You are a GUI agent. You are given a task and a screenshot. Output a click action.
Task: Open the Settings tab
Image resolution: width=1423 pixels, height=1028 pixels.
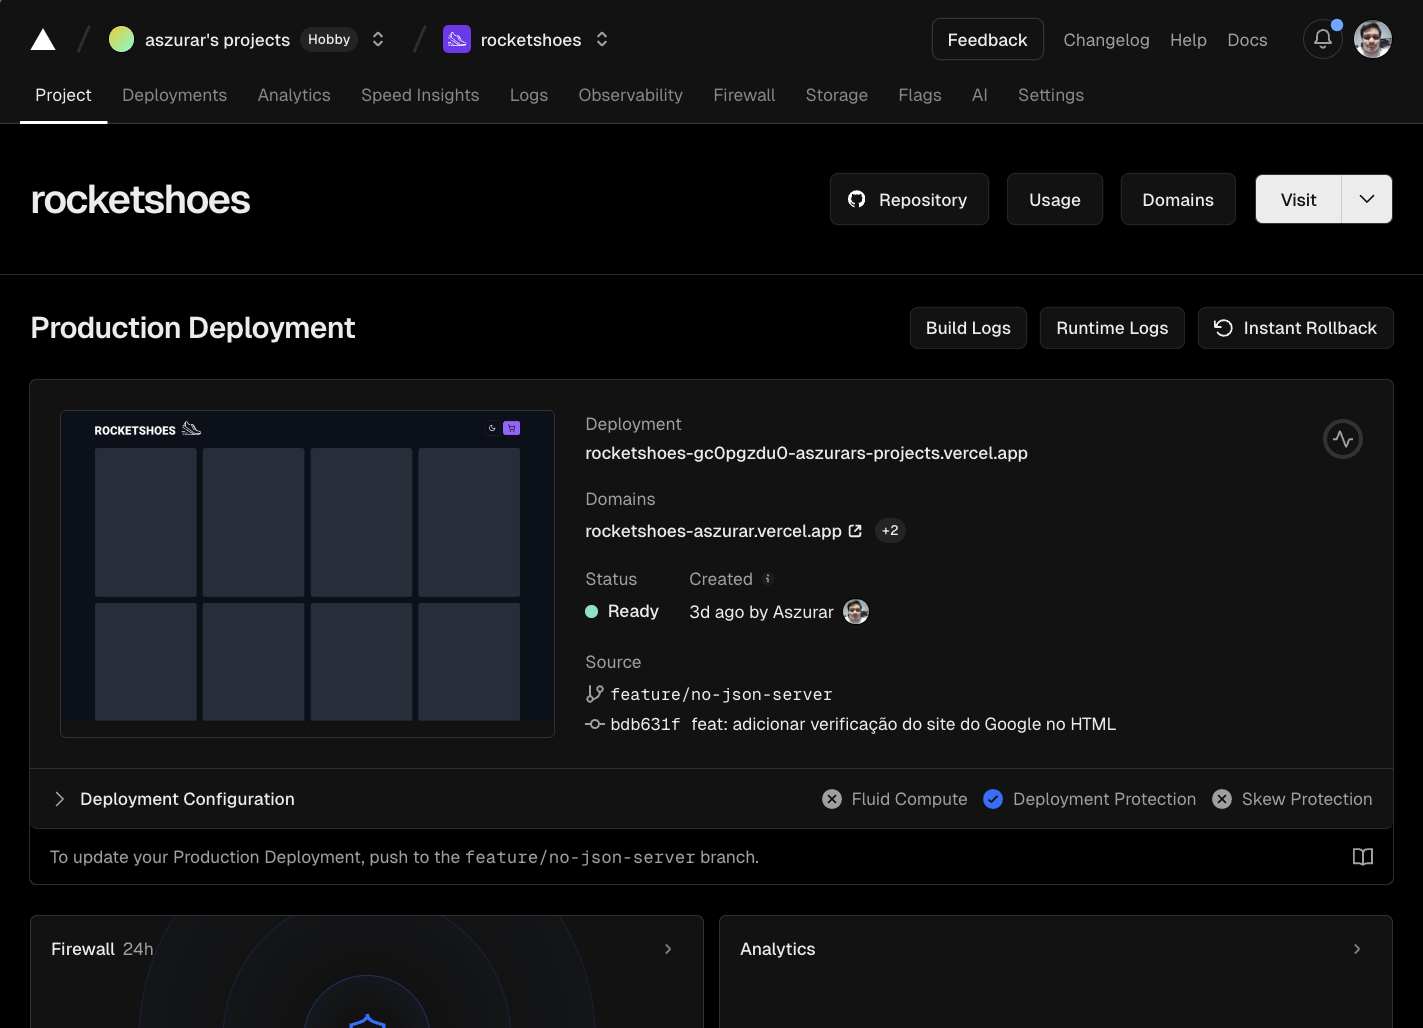coord(1051,95)
